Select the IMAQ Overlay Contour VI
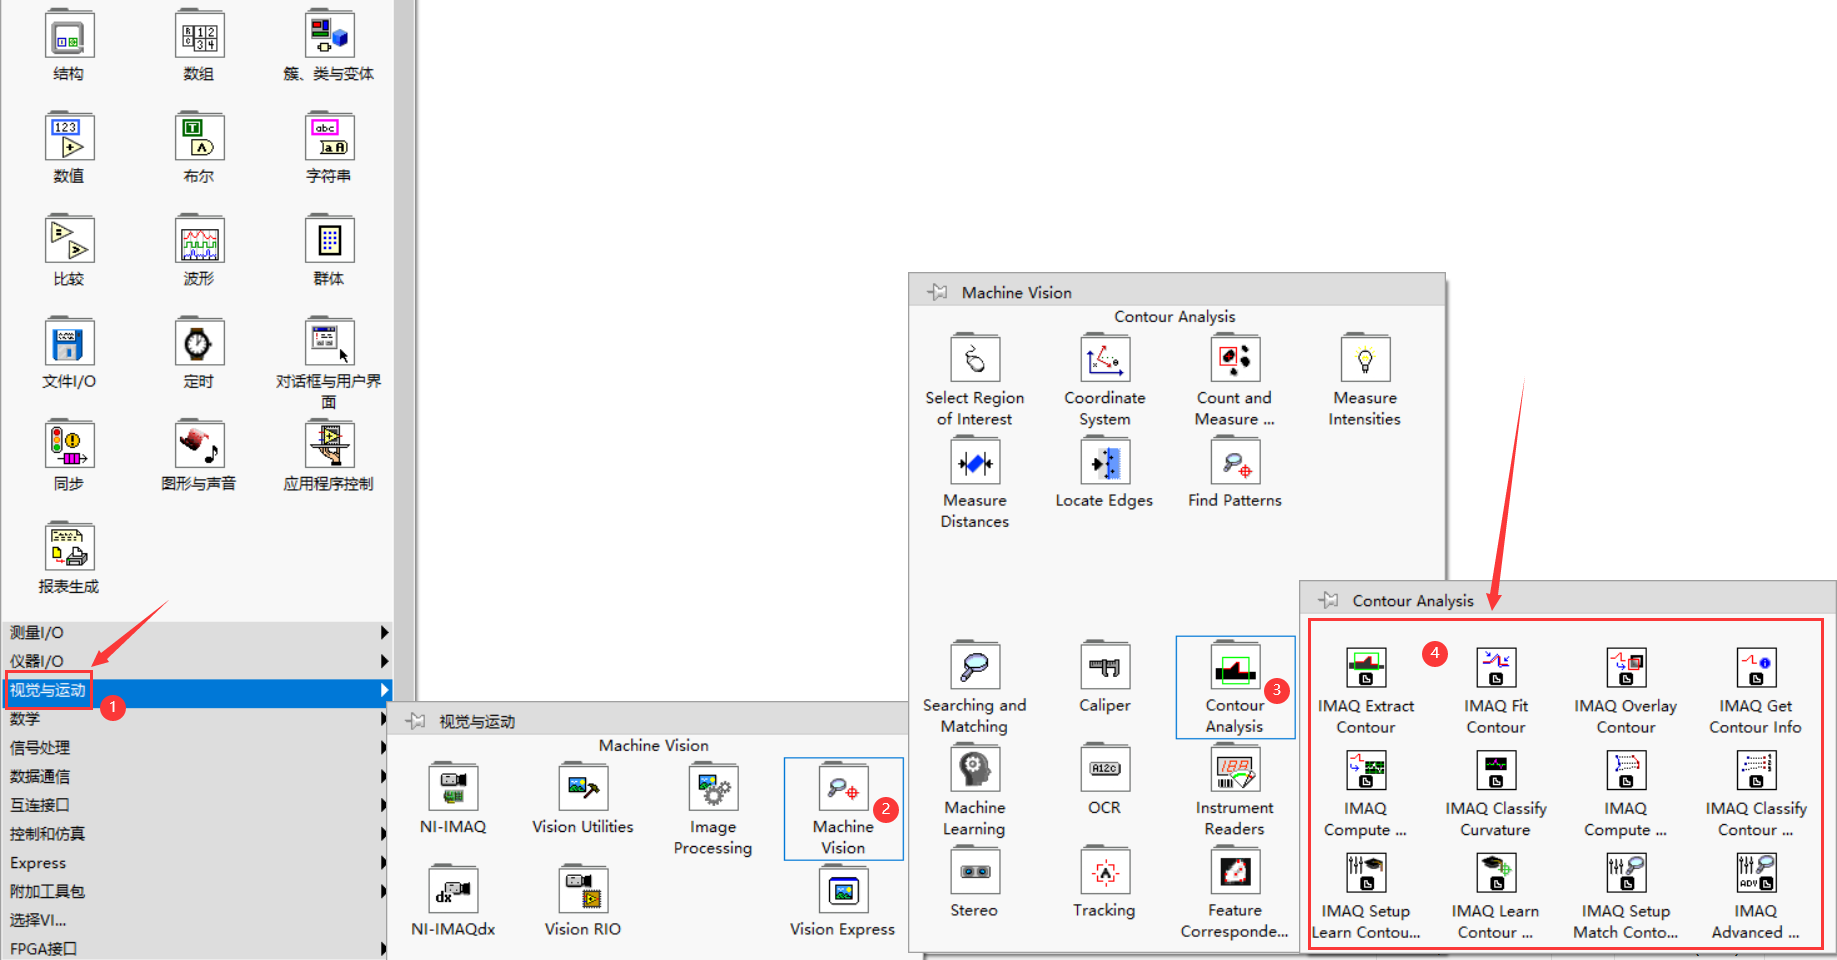 coord(1626,667)
